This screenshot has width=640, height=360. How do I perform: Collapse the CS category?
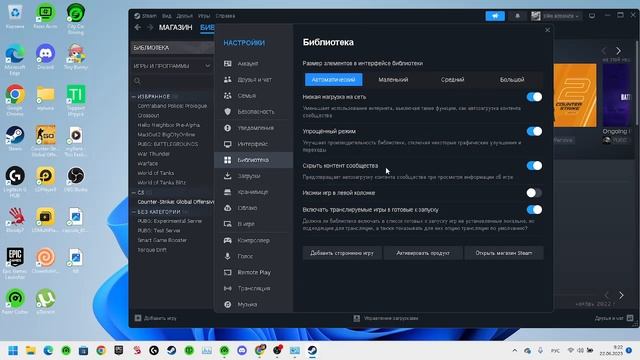[x=134, y=192]
